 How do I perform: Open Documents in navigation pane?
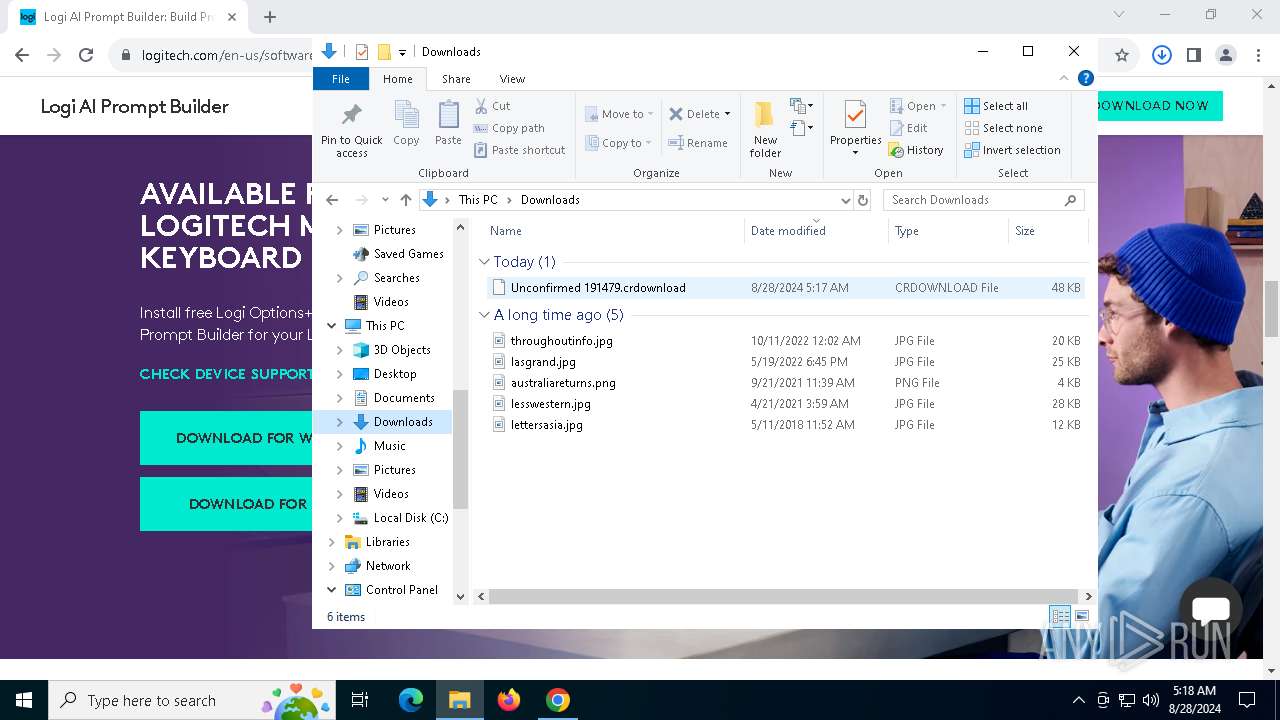[x=404, y=398]
